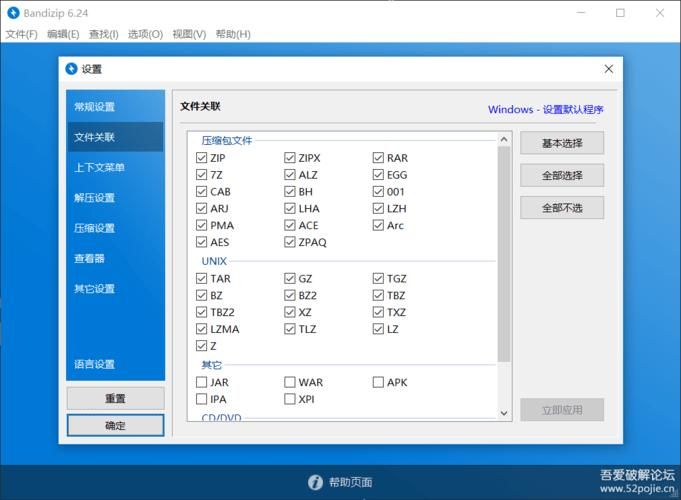
Task: Enable the JAR association
Action: coord(201,382)
